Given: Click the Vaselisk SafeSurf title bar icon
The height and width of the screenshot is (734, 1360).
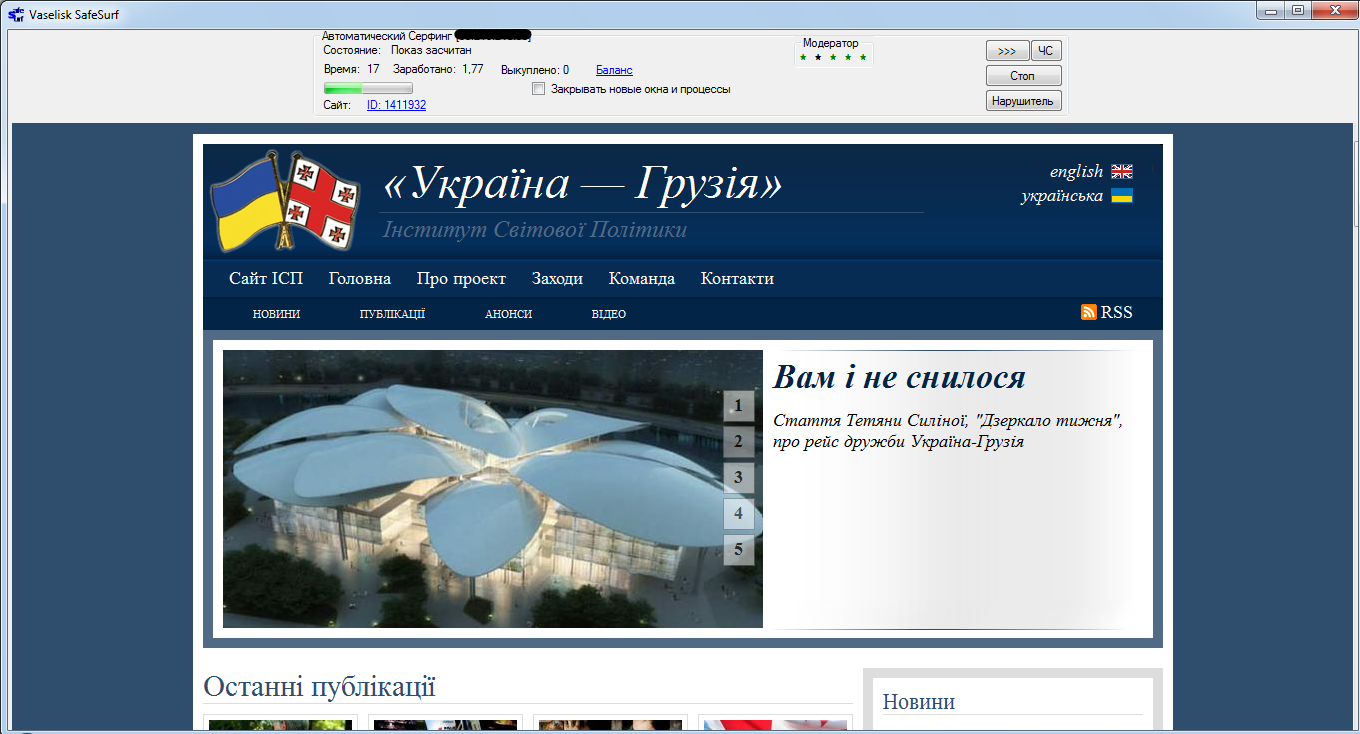Looking at the screenshot, I should click(16, 15).
